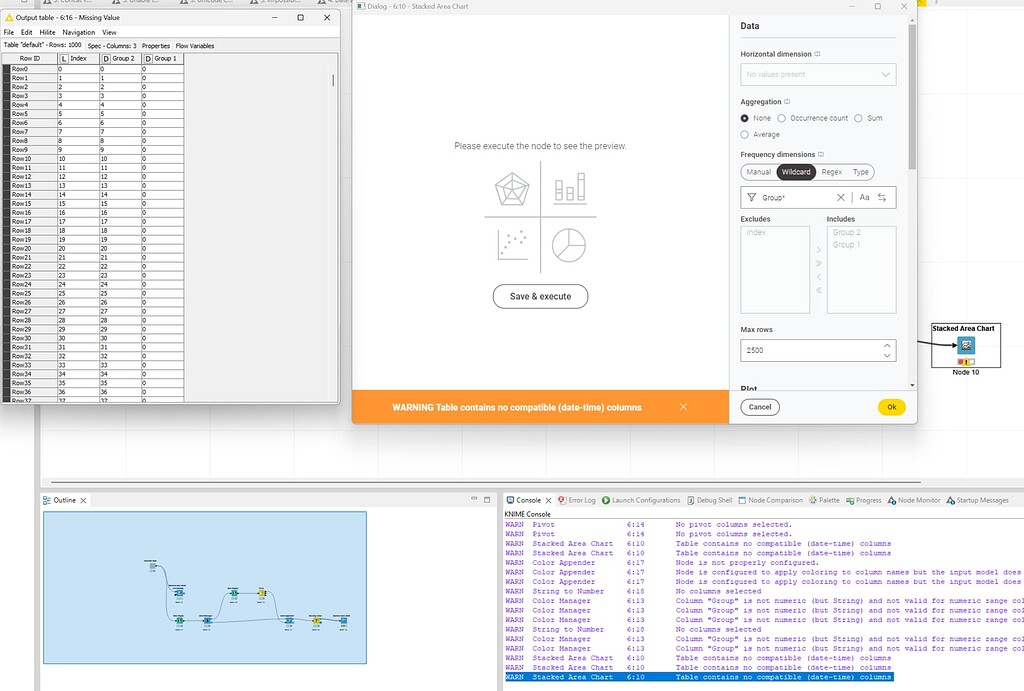Click the move all right double-chevron
Screen dimensions: 1024x691
tap(818, 263)
